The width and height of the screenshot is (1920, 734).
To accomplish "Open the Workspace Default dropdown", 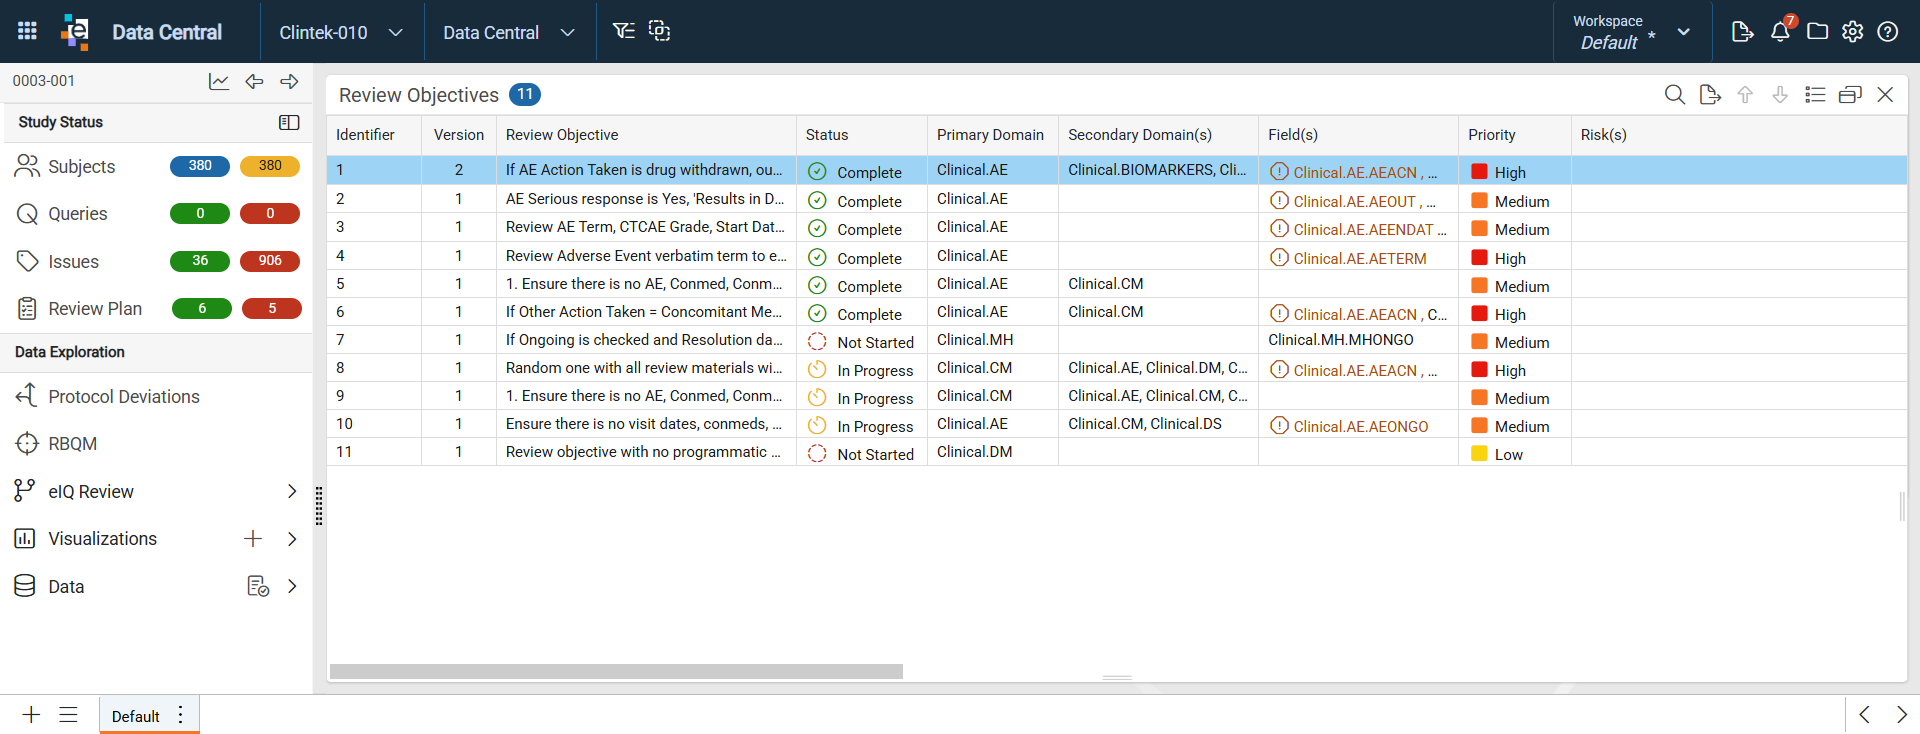I will 1632,32.
